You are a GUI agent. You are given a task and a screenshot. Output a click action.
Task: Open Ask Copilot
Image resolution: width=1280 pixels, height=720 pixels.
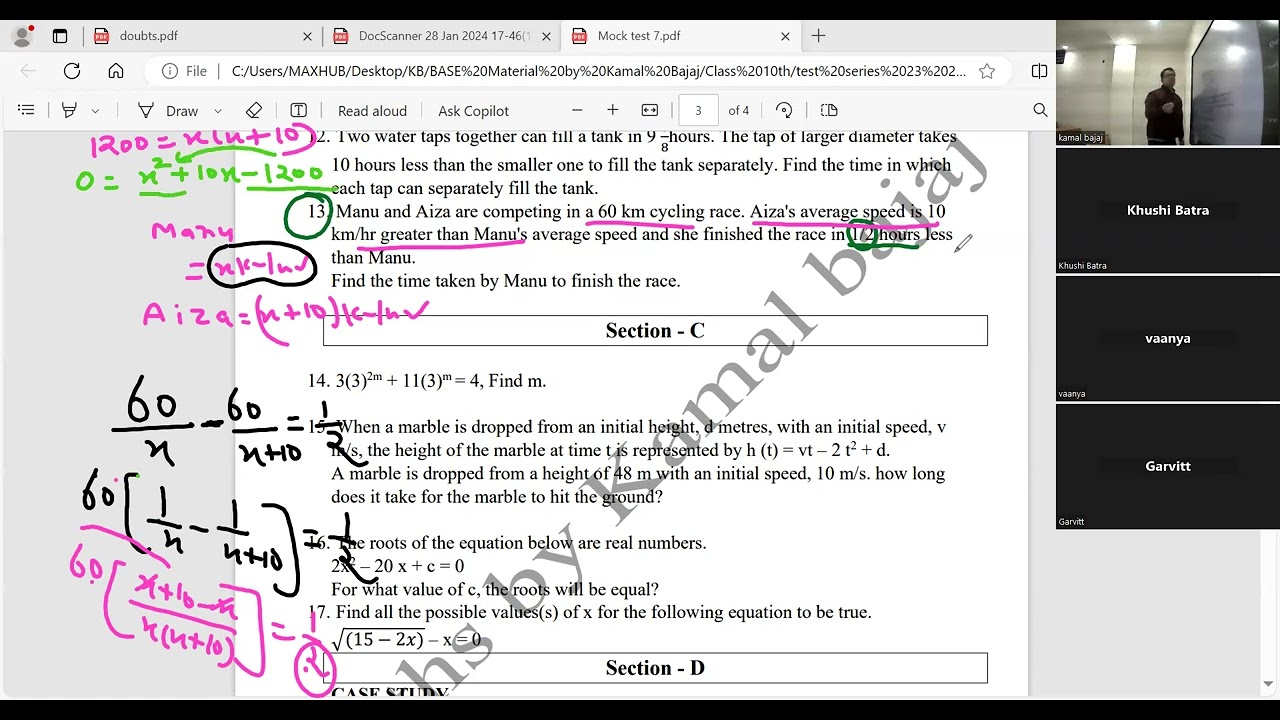[x=473, y=110]
